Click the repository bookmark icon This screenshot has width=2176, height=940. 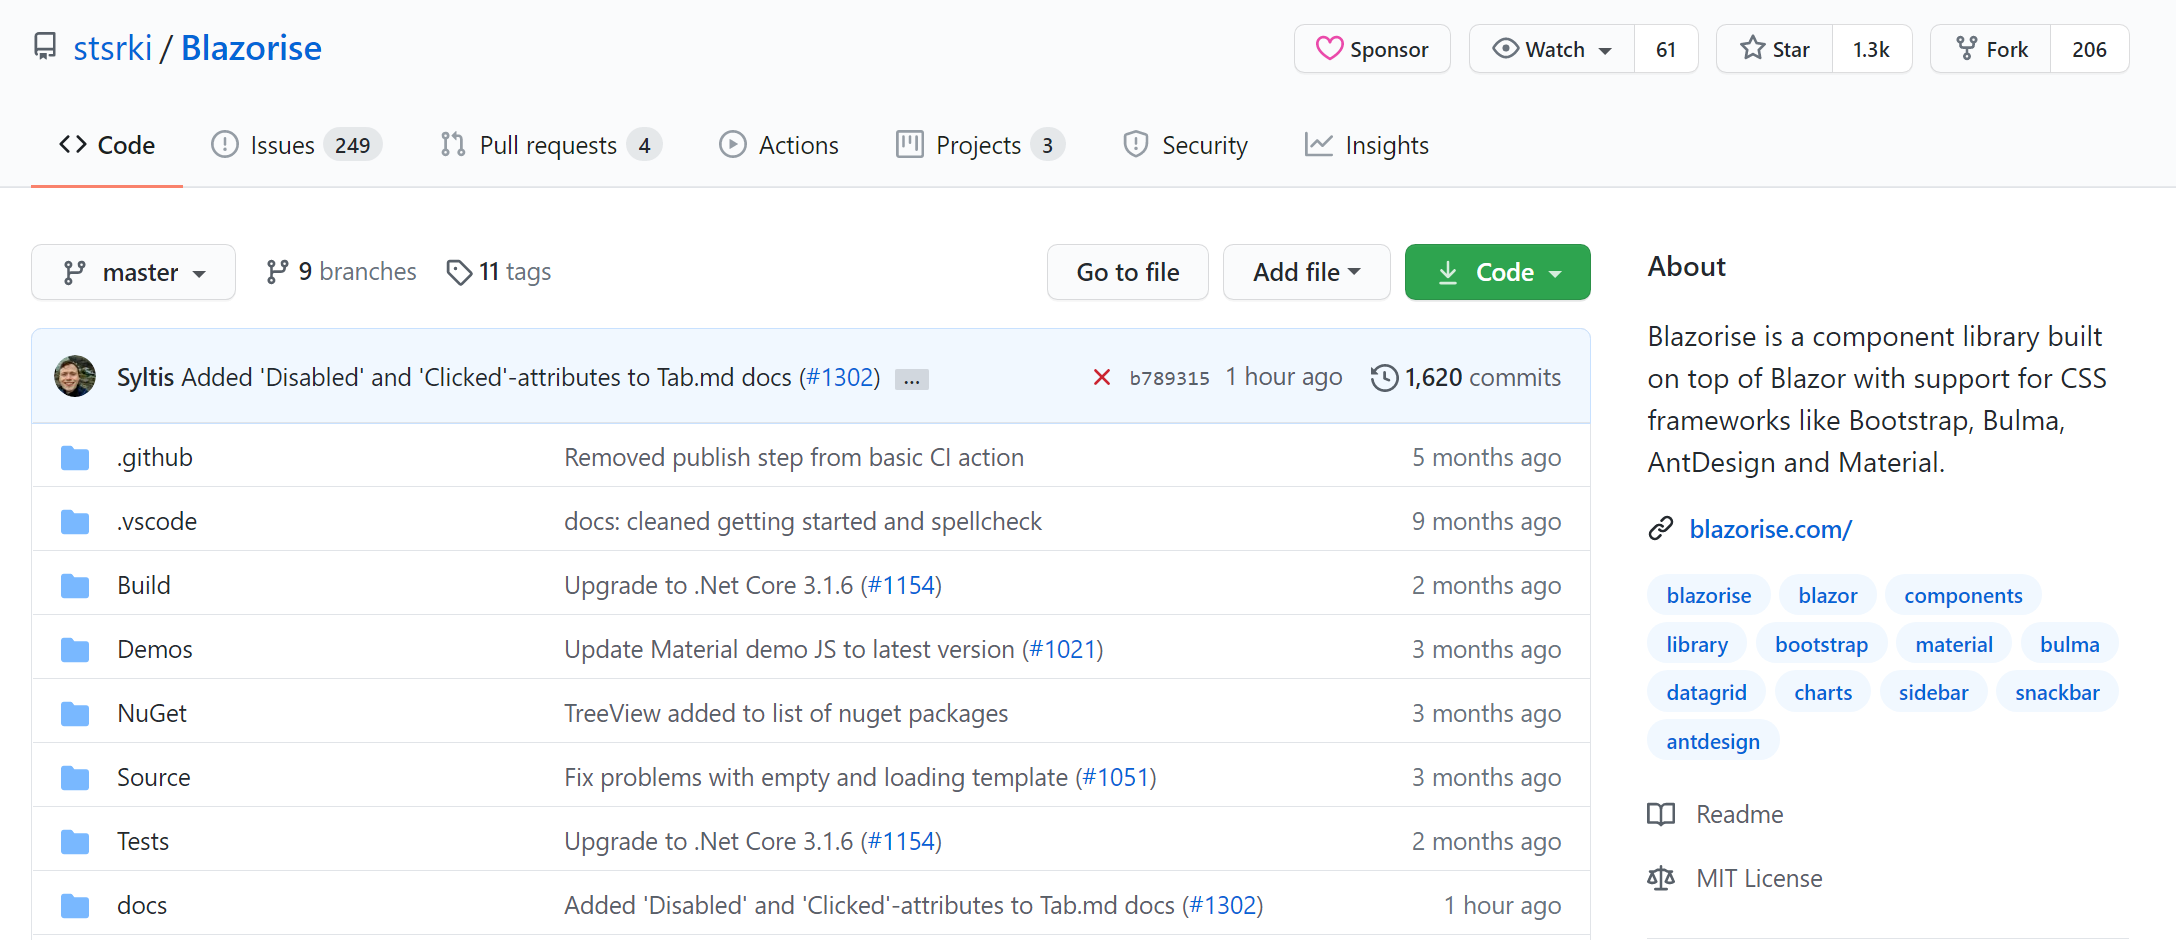(x=44, y=46)
